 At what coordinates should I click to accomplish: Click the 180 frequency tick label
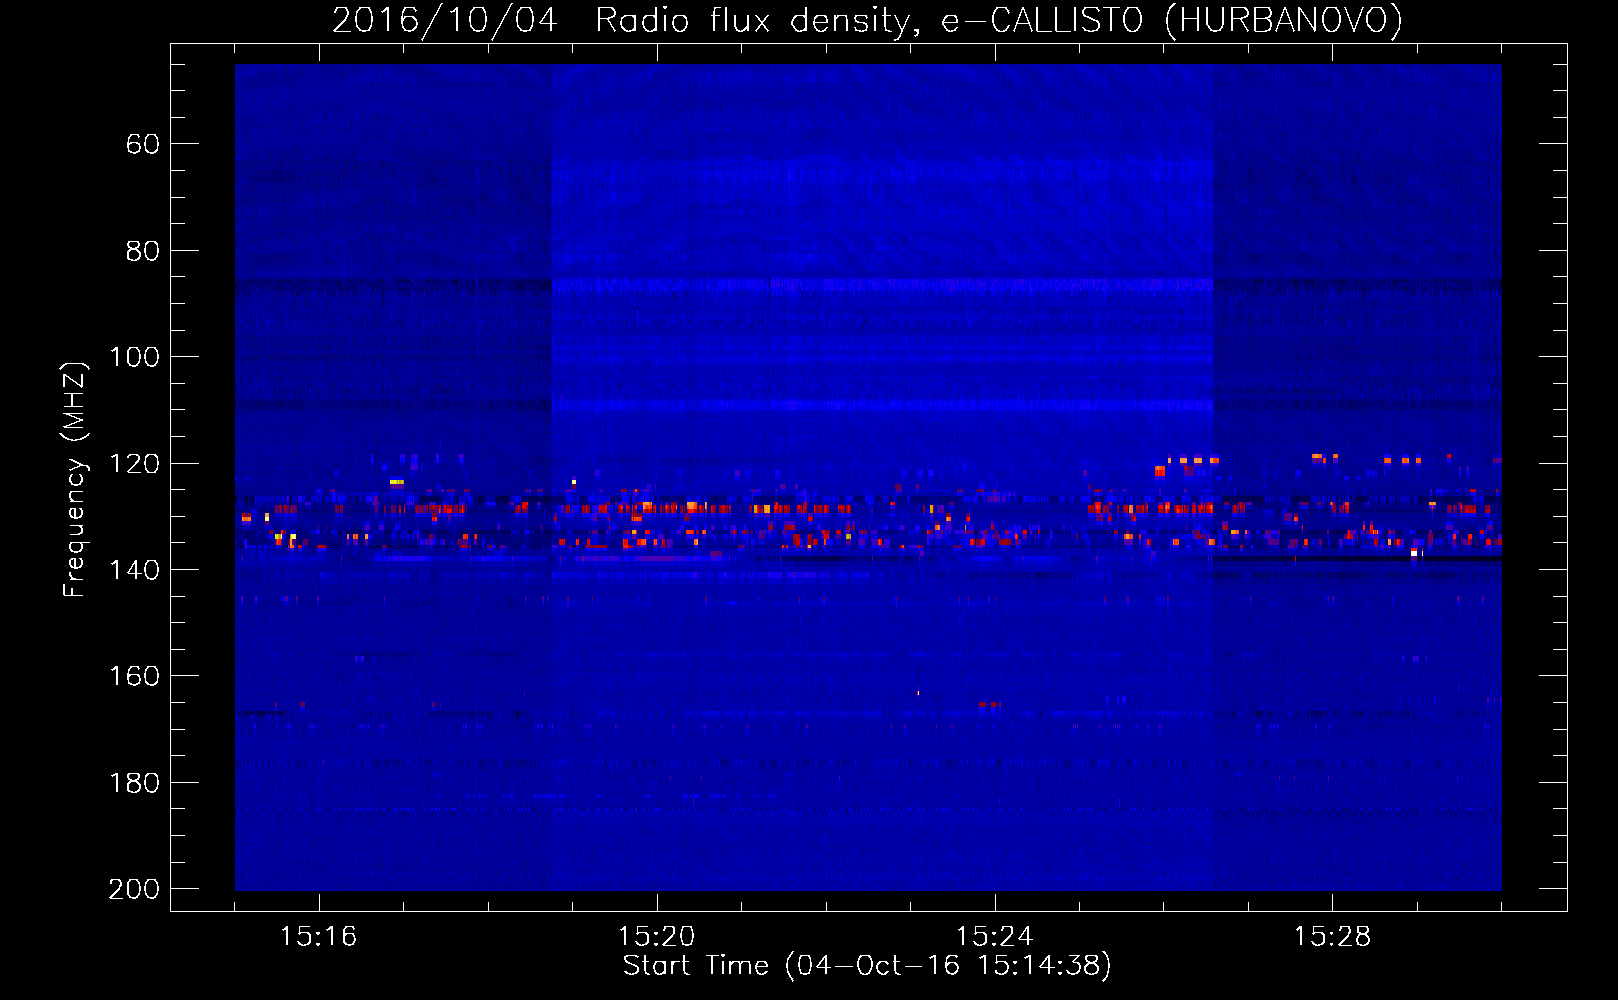(134, 783)
